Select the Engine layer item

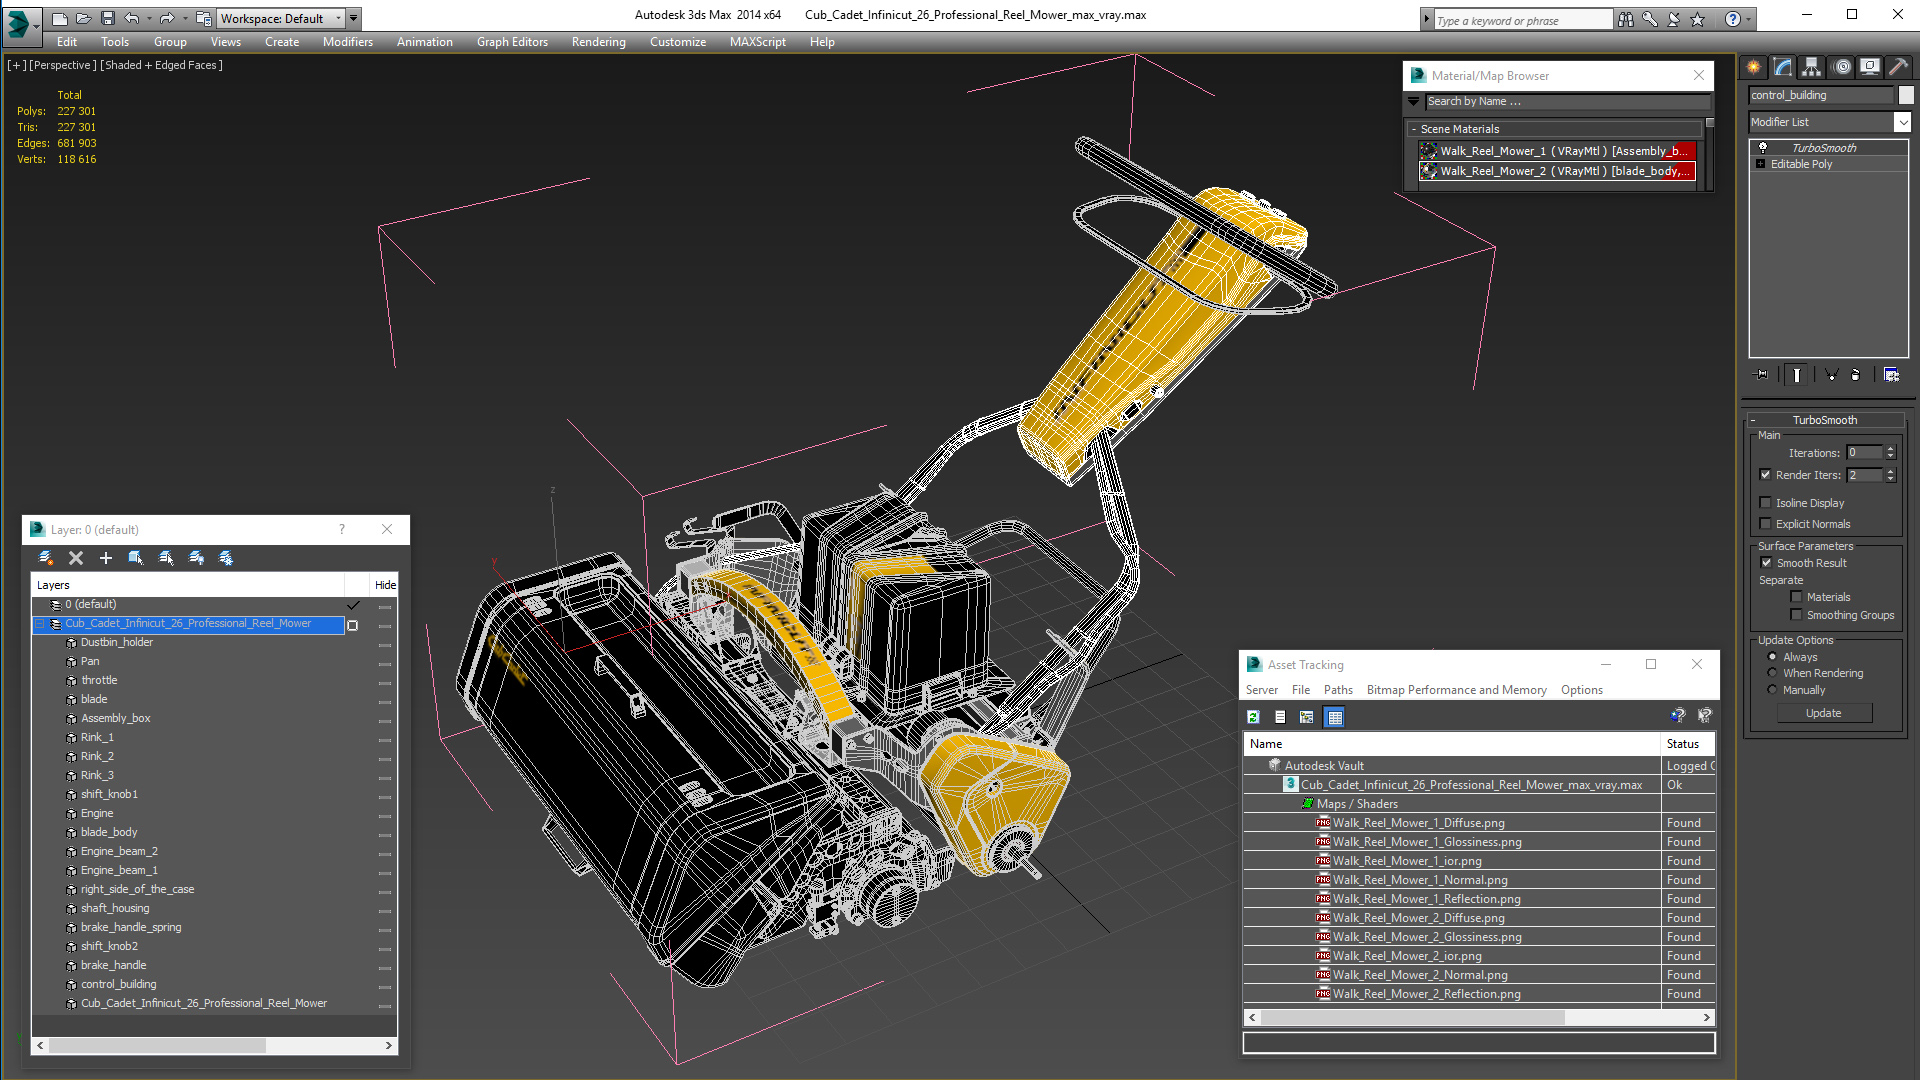[x=97, y=813]
